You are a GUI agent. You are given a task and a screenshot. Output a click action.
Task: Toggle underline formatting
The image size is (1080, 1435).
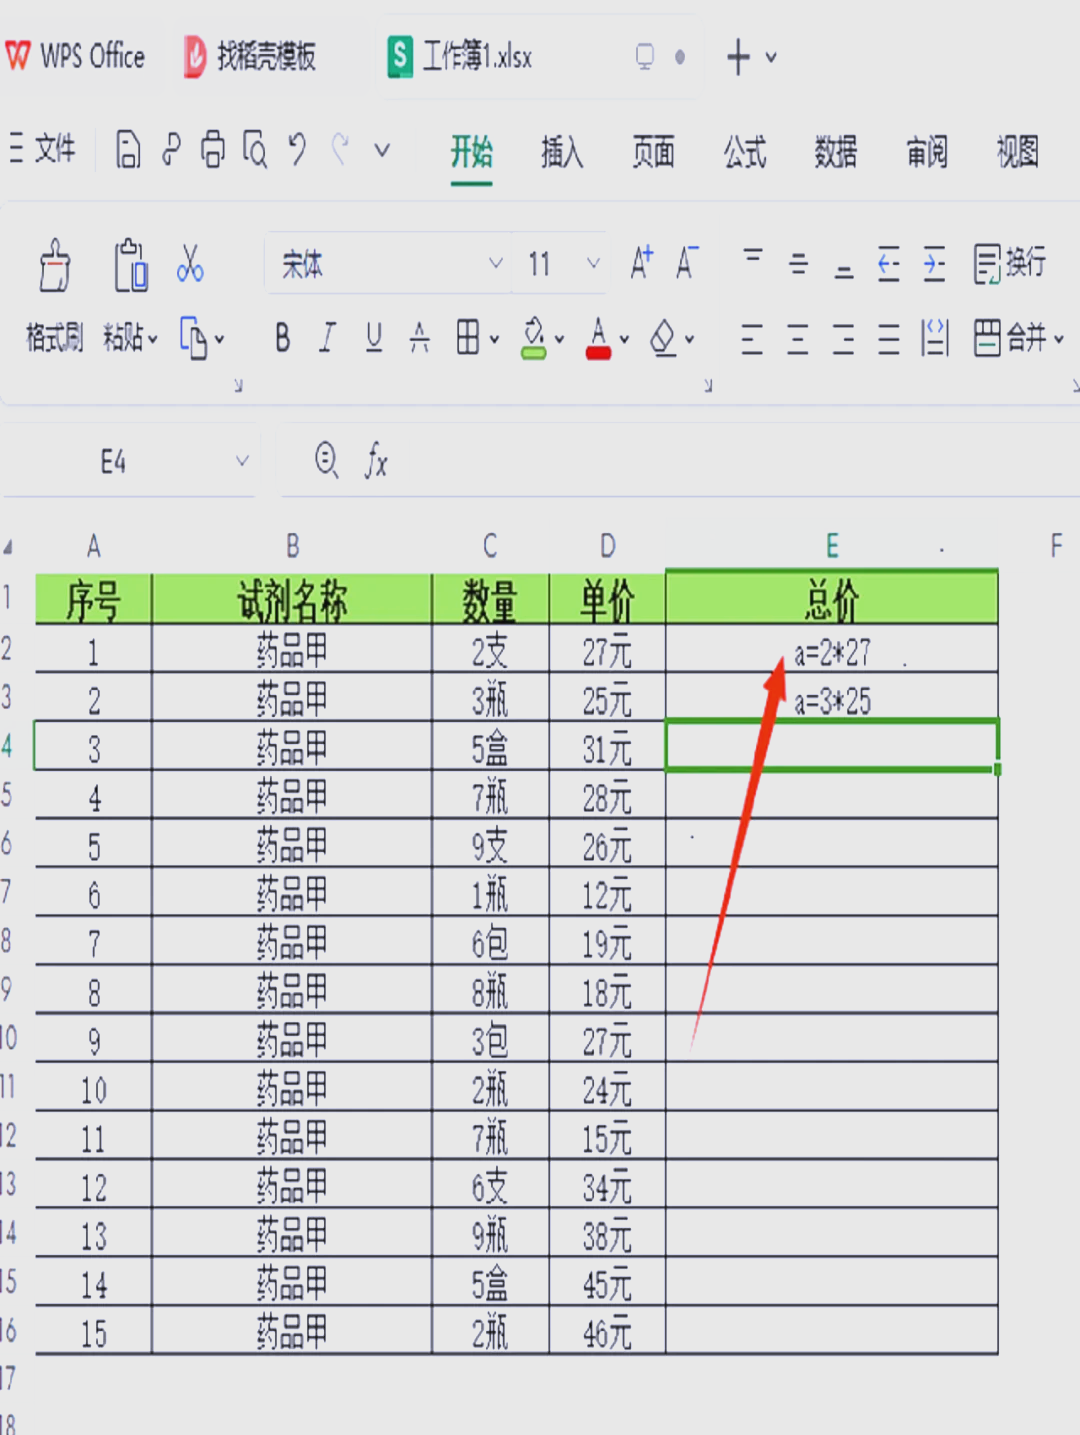click(373, 338)
